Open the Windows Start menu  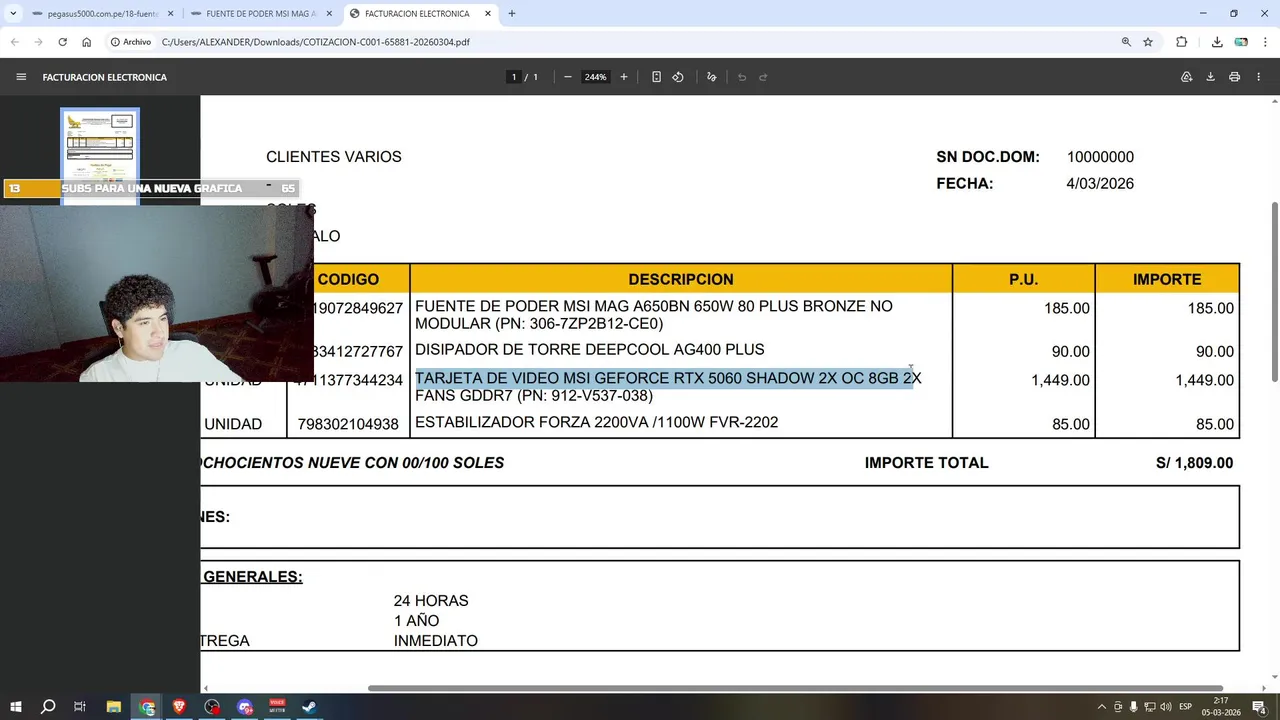pos(16,707)
